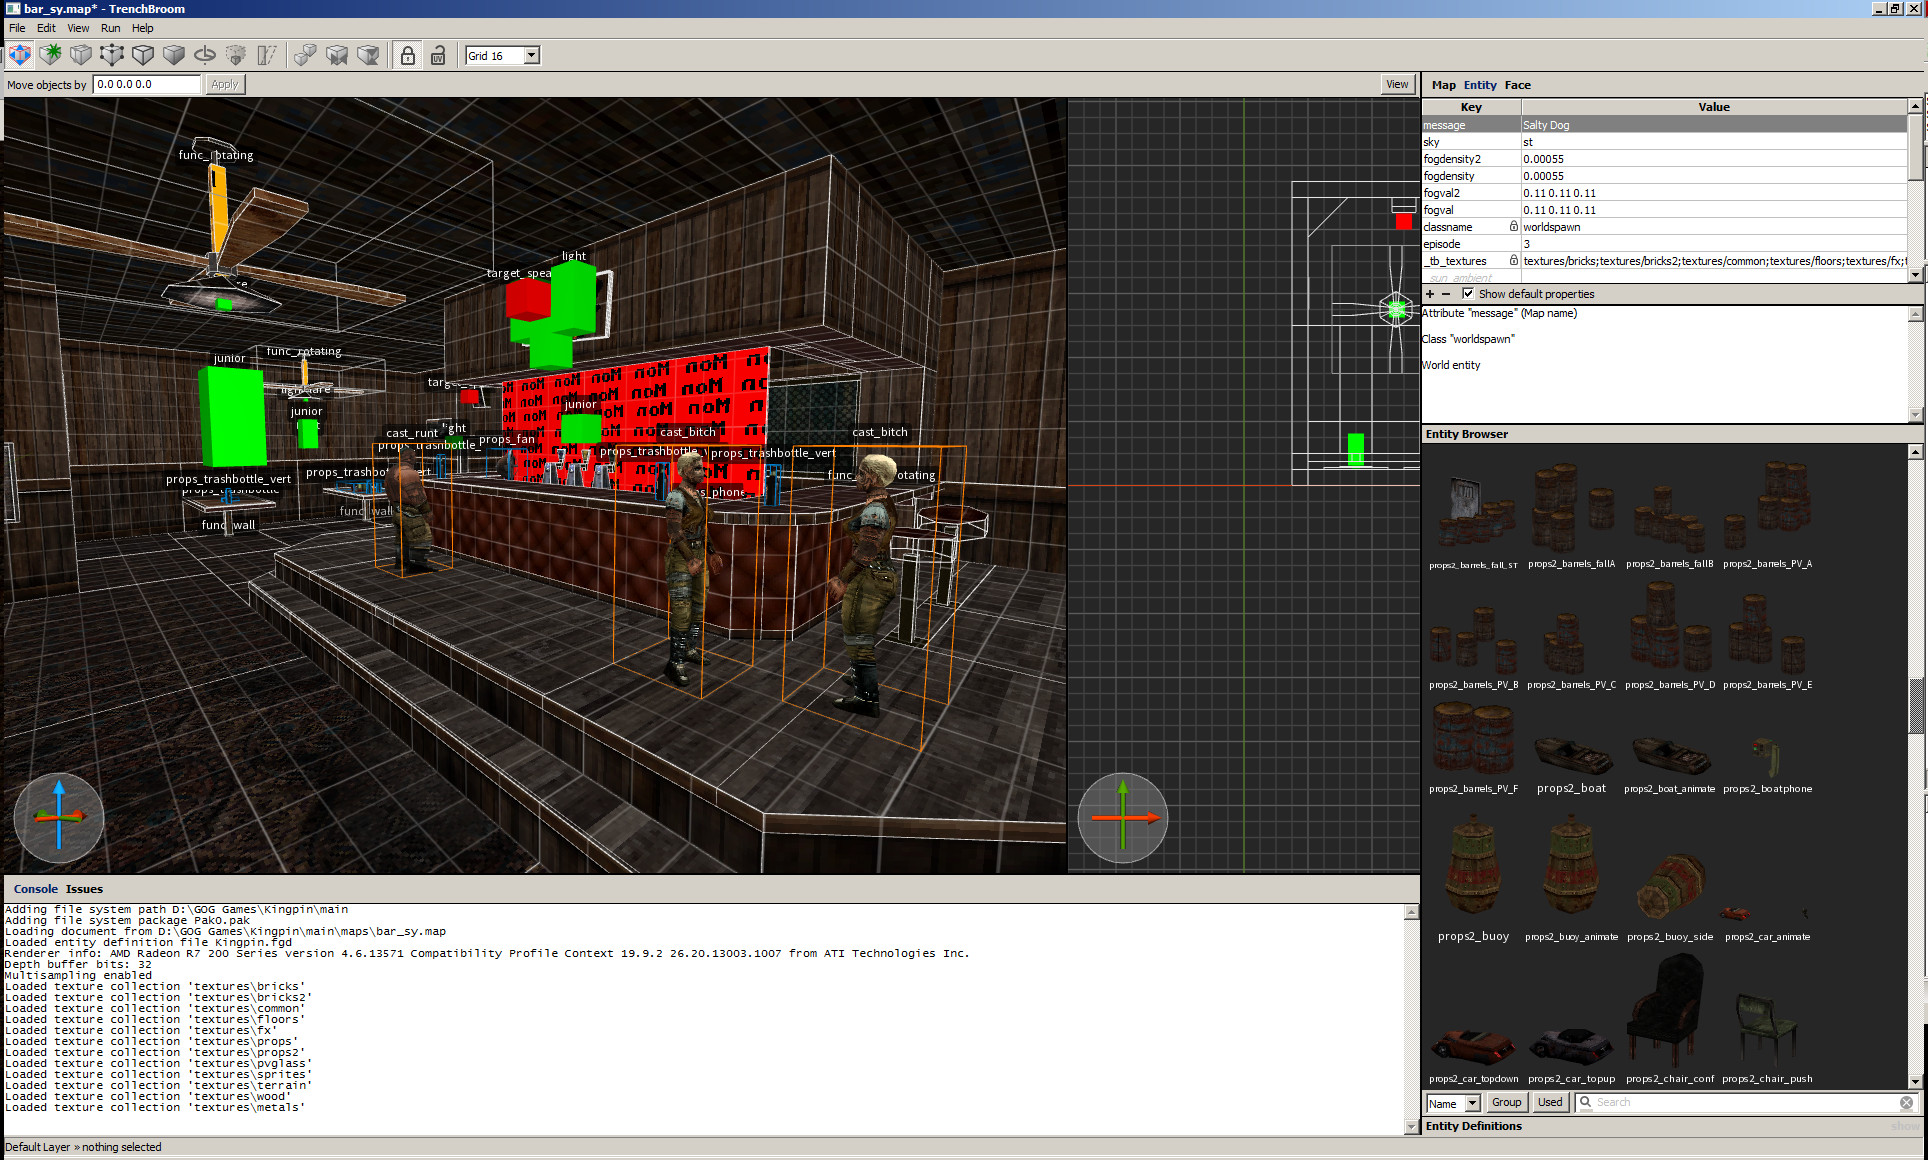Open the Help menu

[x=143, y=28]
